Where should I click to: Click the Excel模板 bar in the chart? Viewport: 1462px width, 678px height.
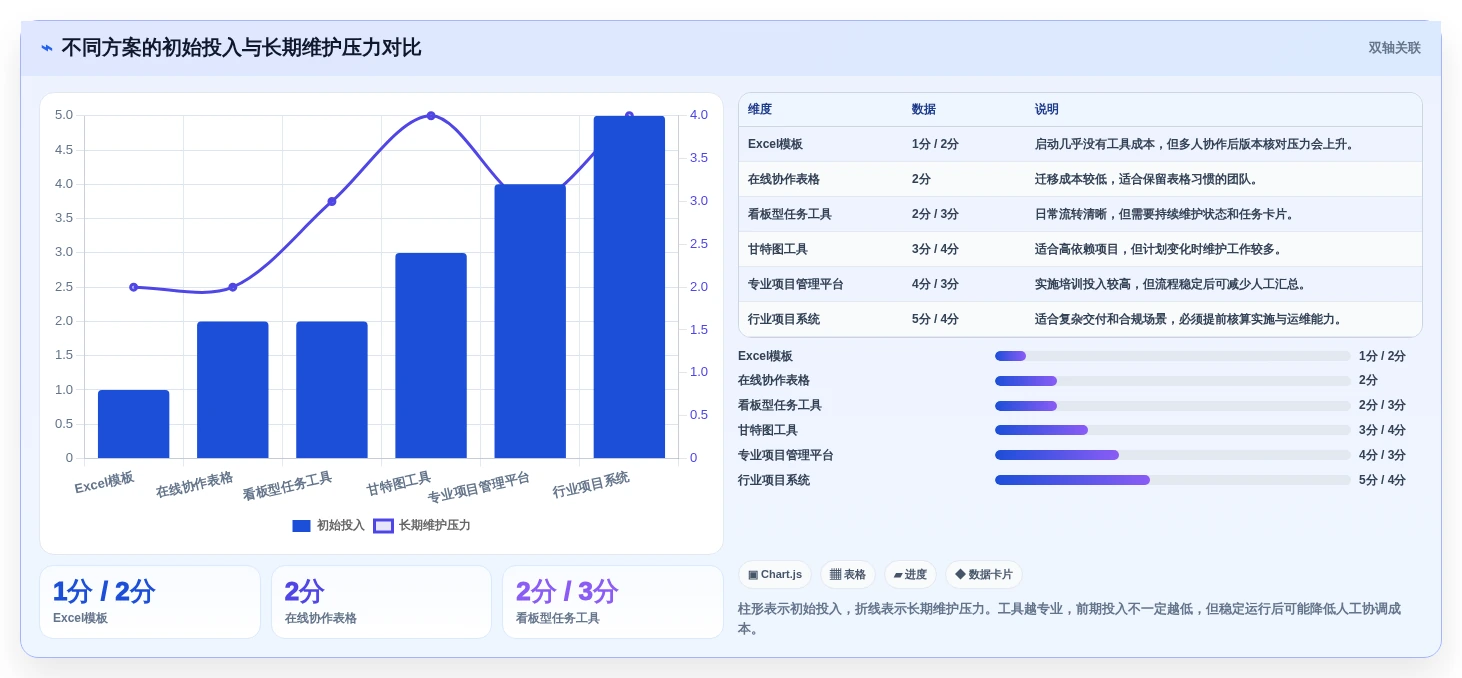click(134, 424)
